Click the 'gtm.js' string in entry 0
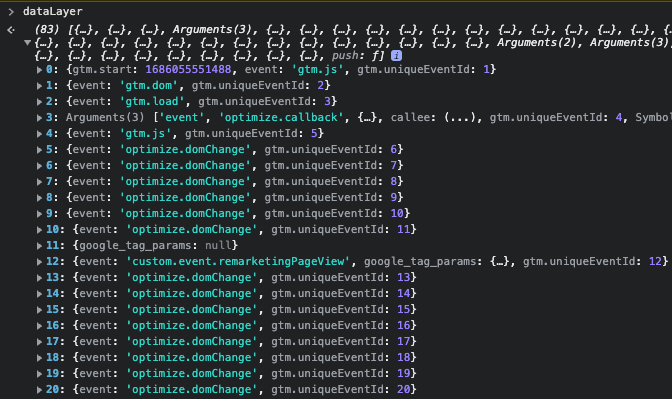This screenshot has width=672, height=399. (318, 69)
